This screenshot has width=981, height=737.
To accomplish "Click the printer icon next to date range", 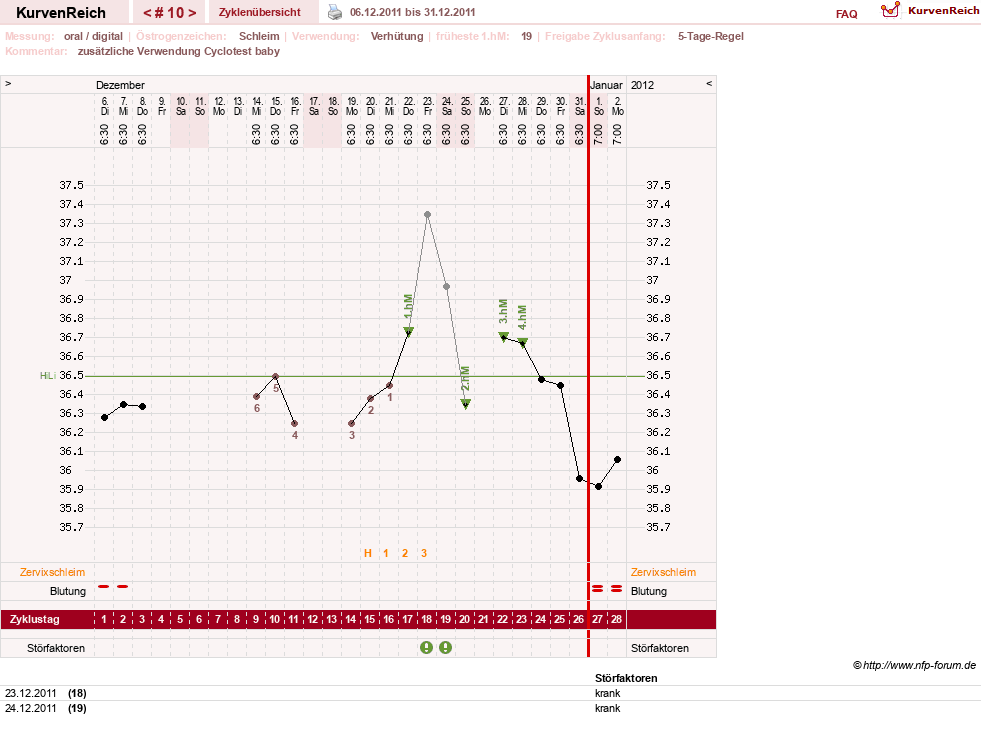I will (335, 12).
